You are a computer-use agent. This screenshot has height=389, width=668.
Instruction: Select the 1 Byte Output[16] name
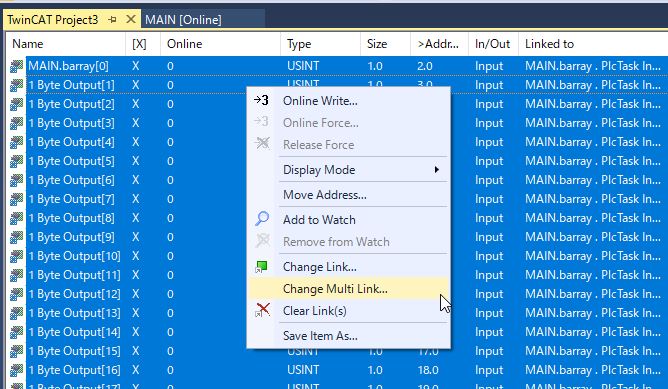coord(75,370)
